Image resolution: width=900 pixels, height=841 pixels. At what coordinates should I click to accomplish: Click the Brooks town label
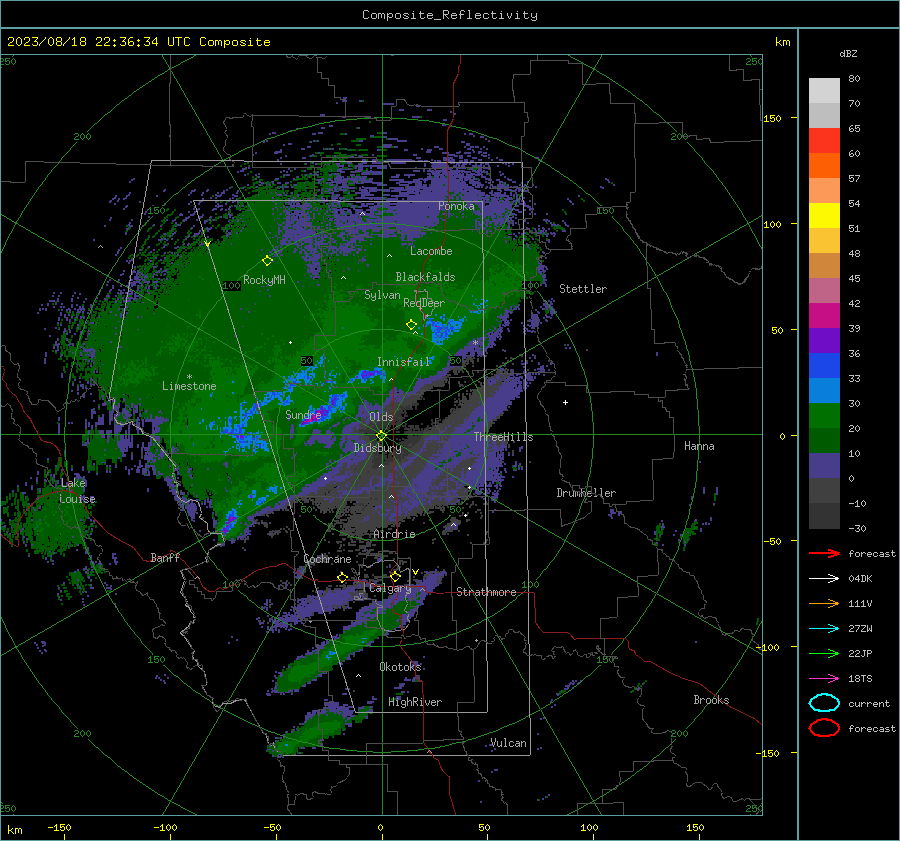click(x=711, y=700)
